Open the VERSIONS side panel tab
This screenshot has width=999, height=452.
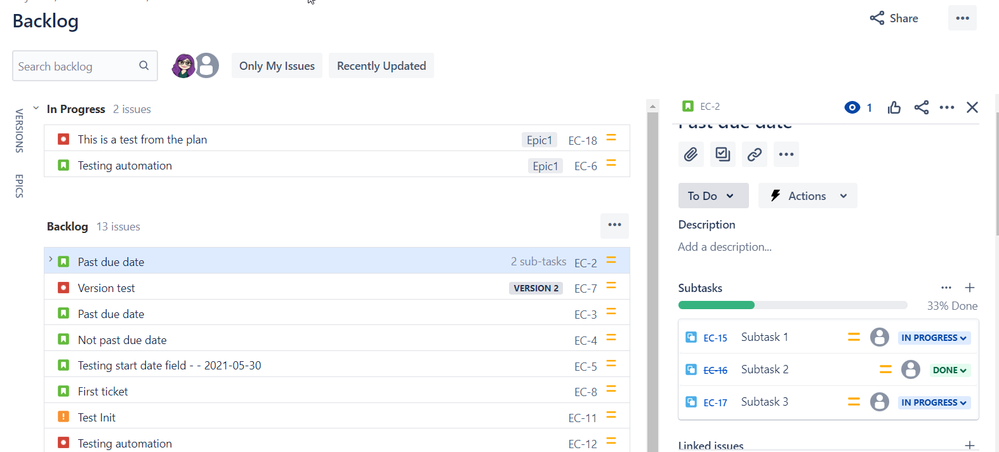pos(18,131)
